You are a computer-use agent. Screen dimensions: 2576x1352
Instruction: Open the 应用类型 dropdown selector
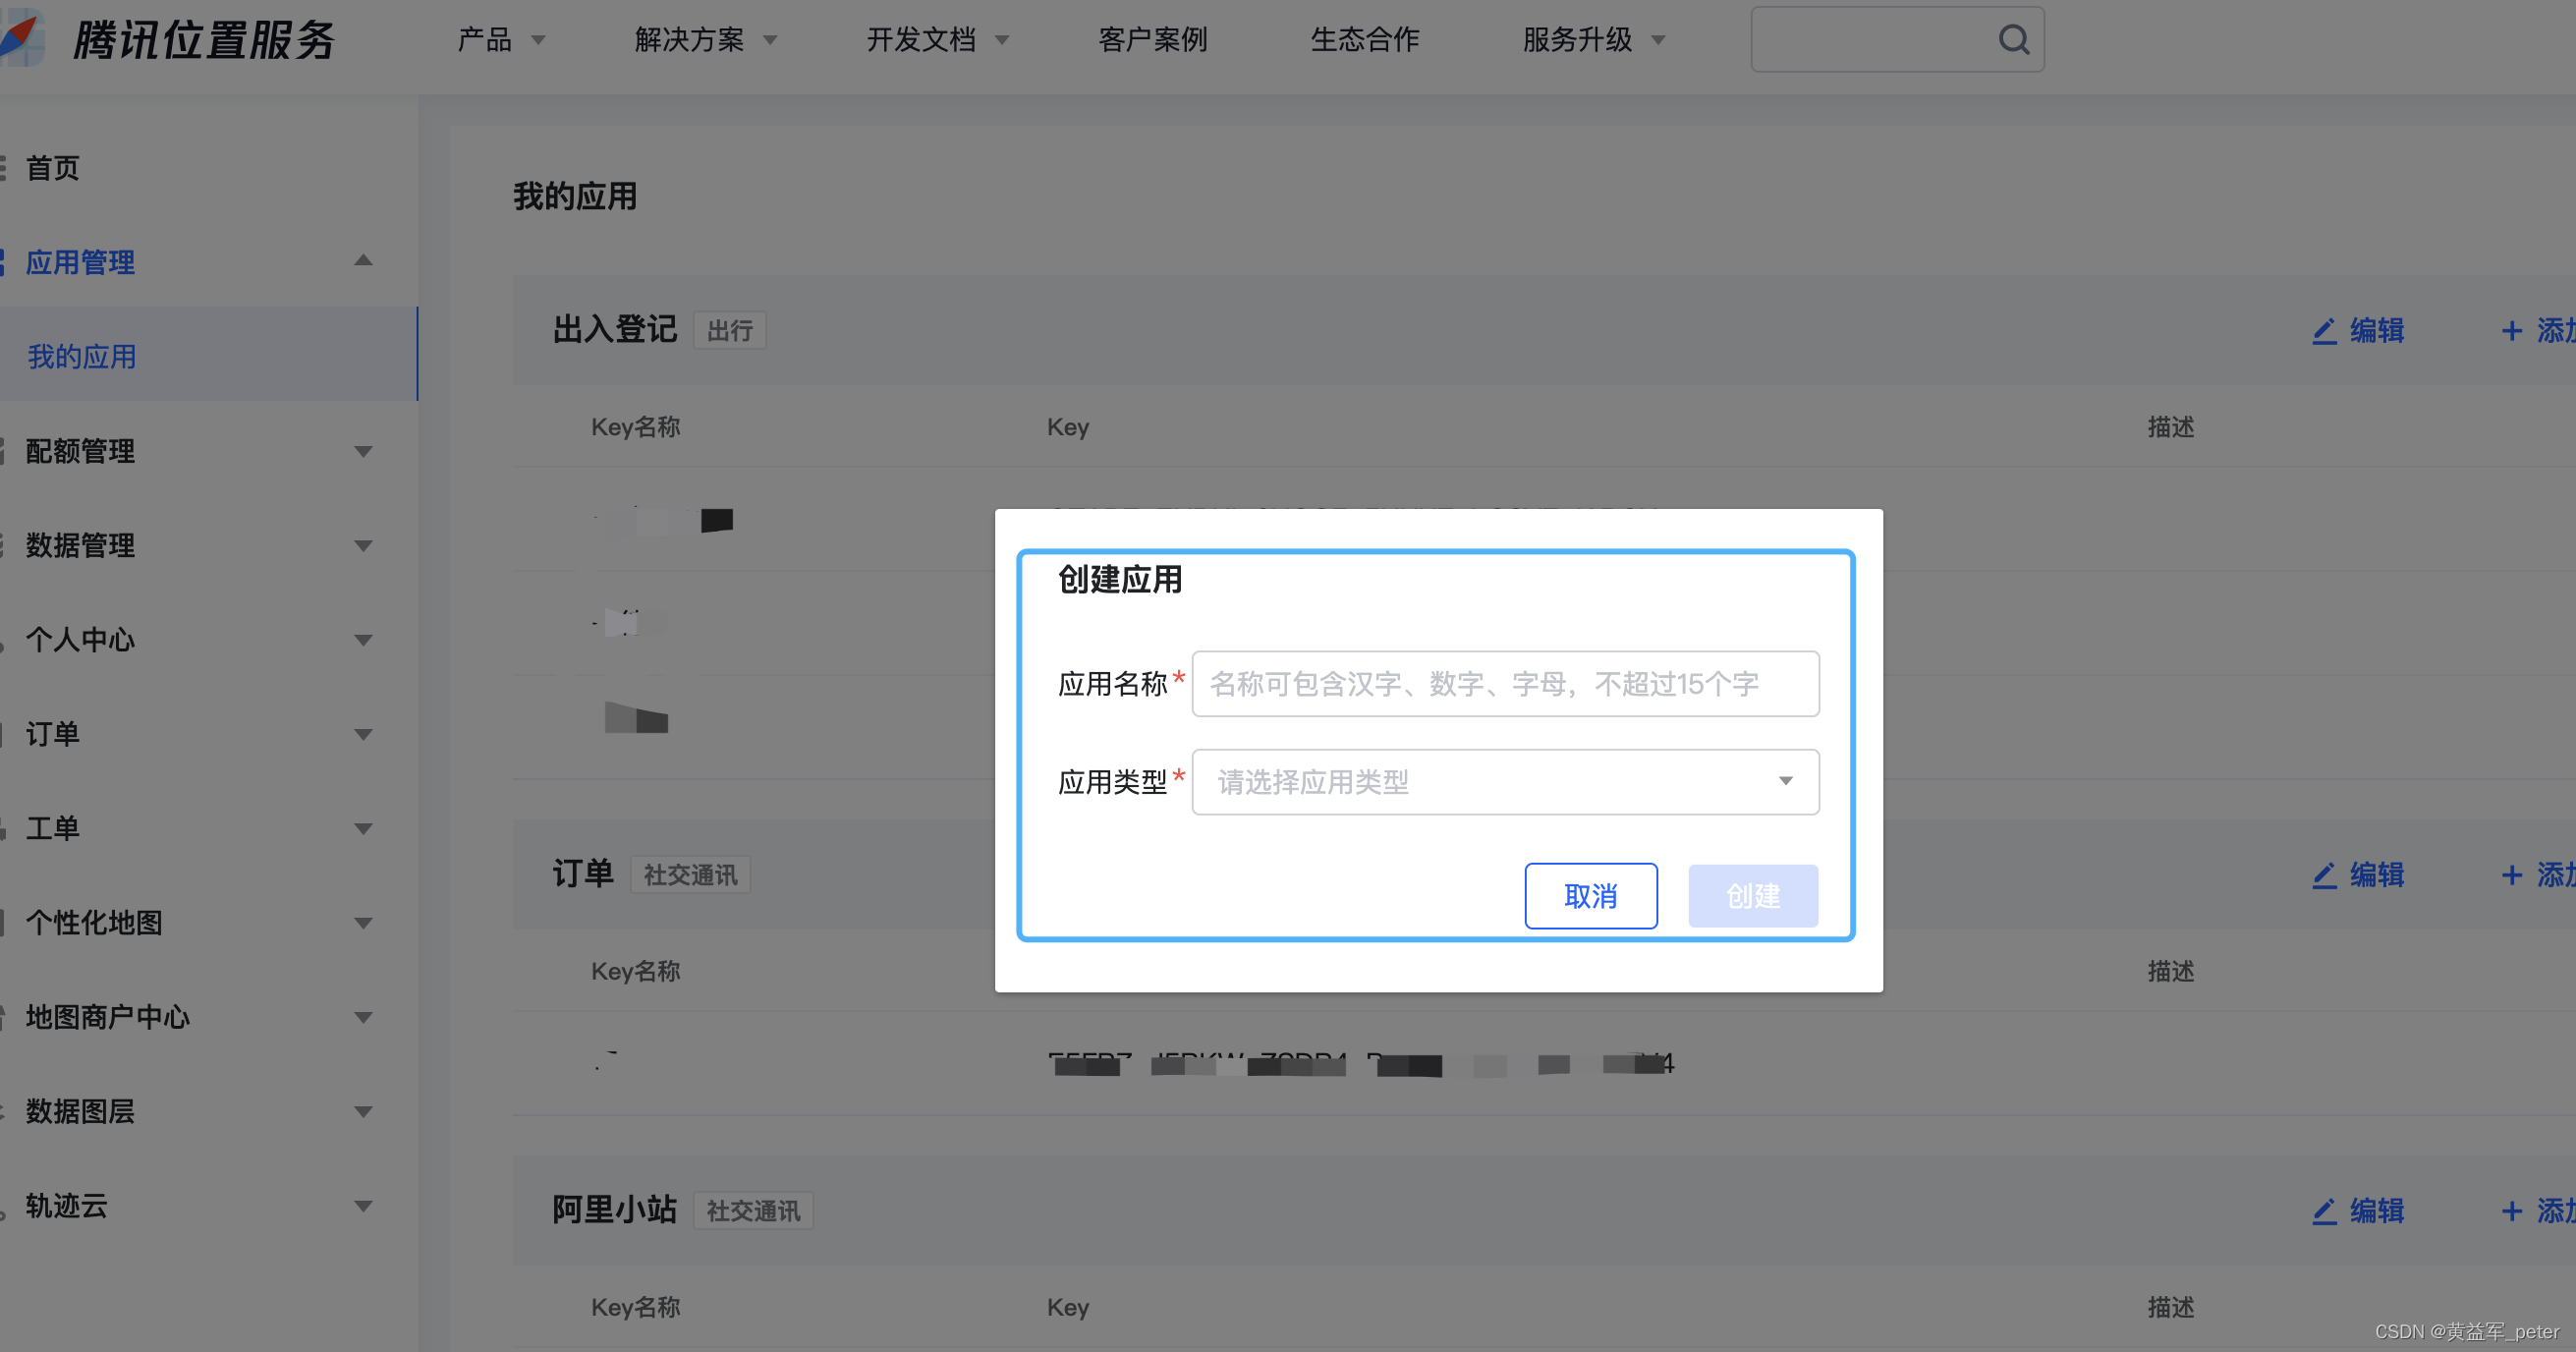[x=1505, y=782]
